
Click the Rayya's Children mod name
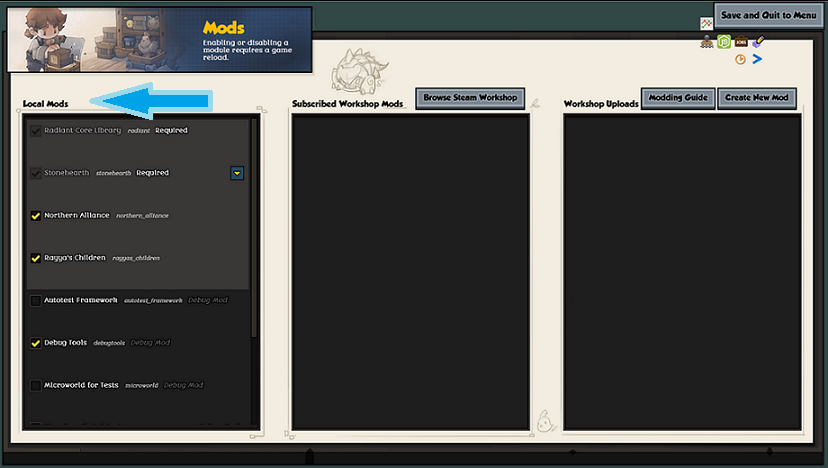pyautogui.click(x=75, y=258)
